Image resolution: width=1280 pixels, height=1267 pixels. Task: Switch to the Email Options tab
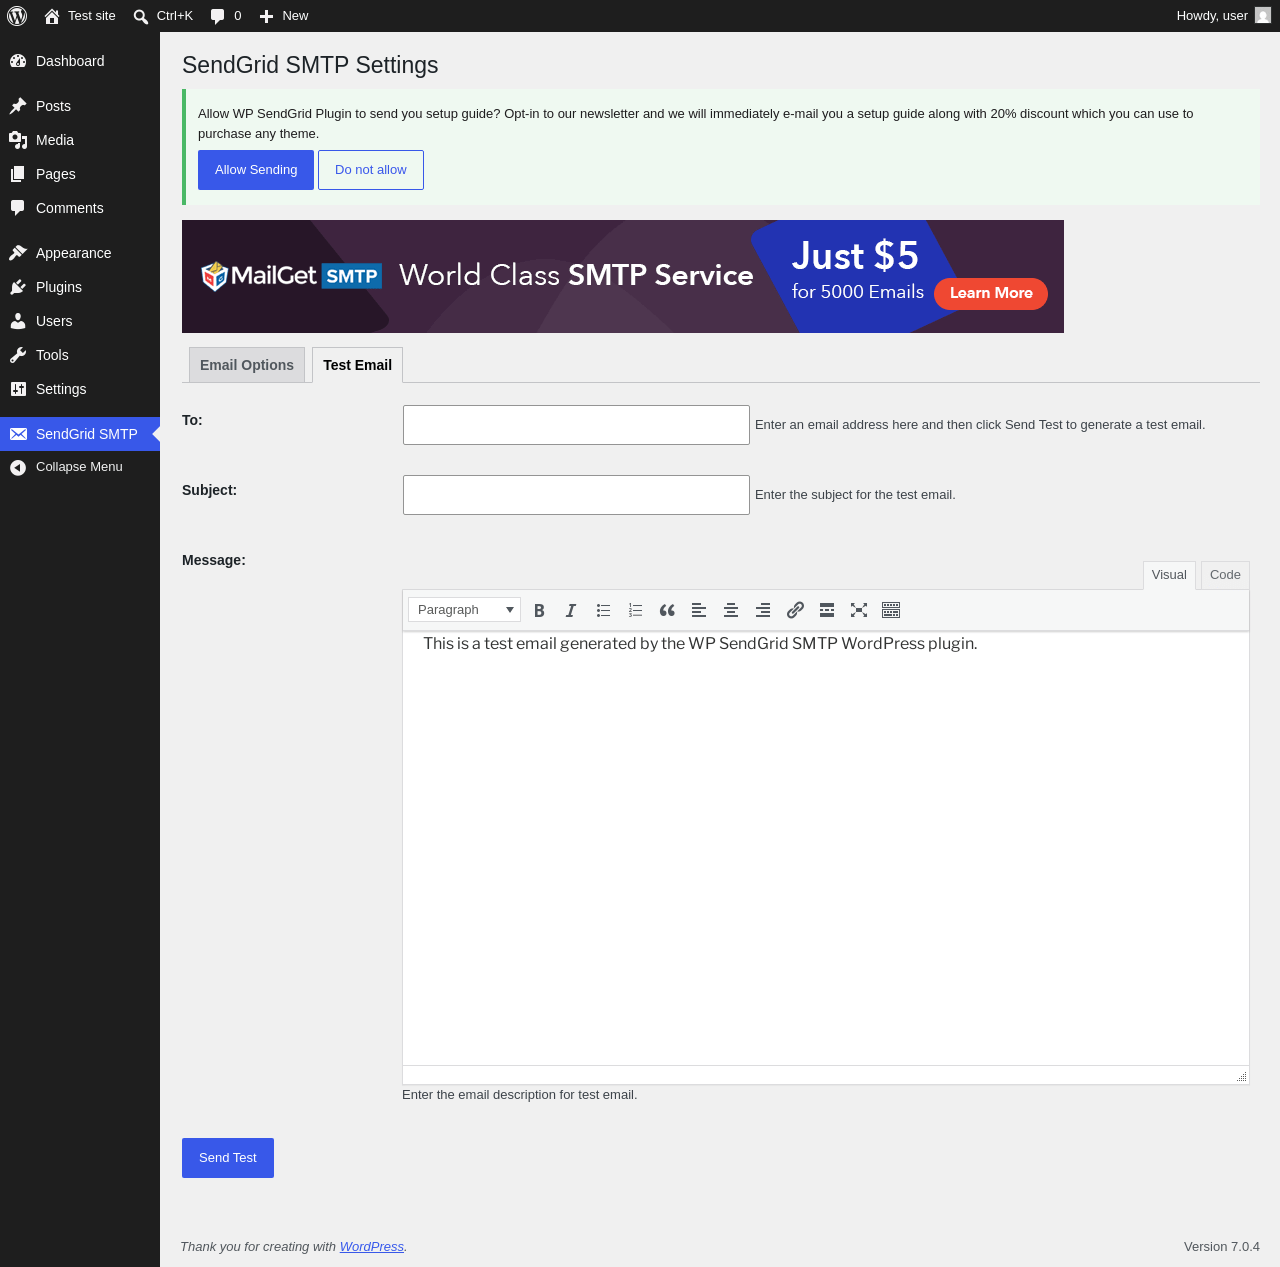[247, 365]
